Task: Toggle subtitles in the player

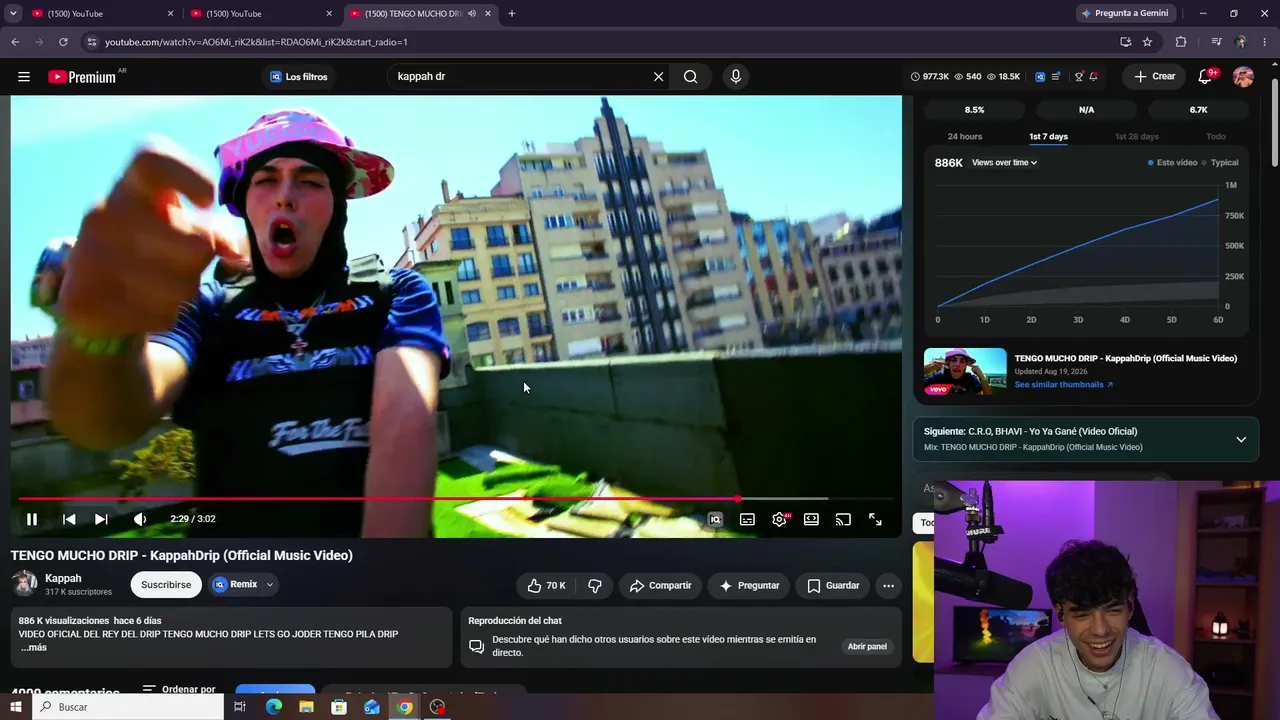Action: click(x=747, y=519)
